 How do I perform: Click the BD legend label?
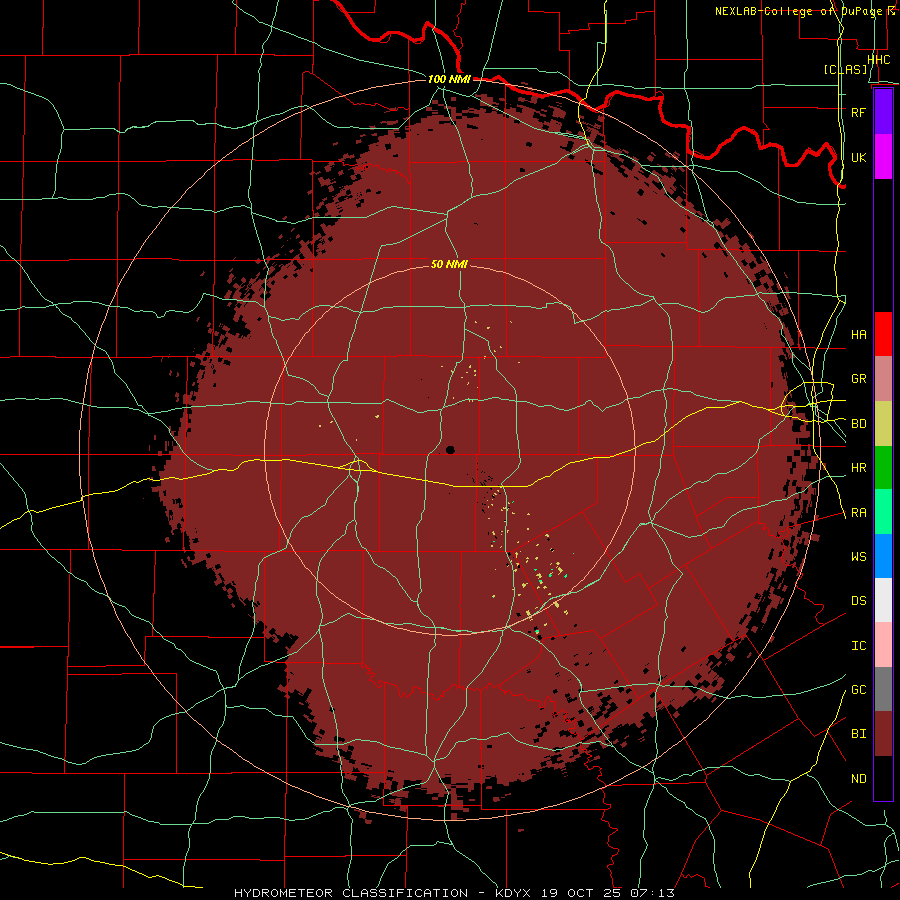(x=858, y=424)
